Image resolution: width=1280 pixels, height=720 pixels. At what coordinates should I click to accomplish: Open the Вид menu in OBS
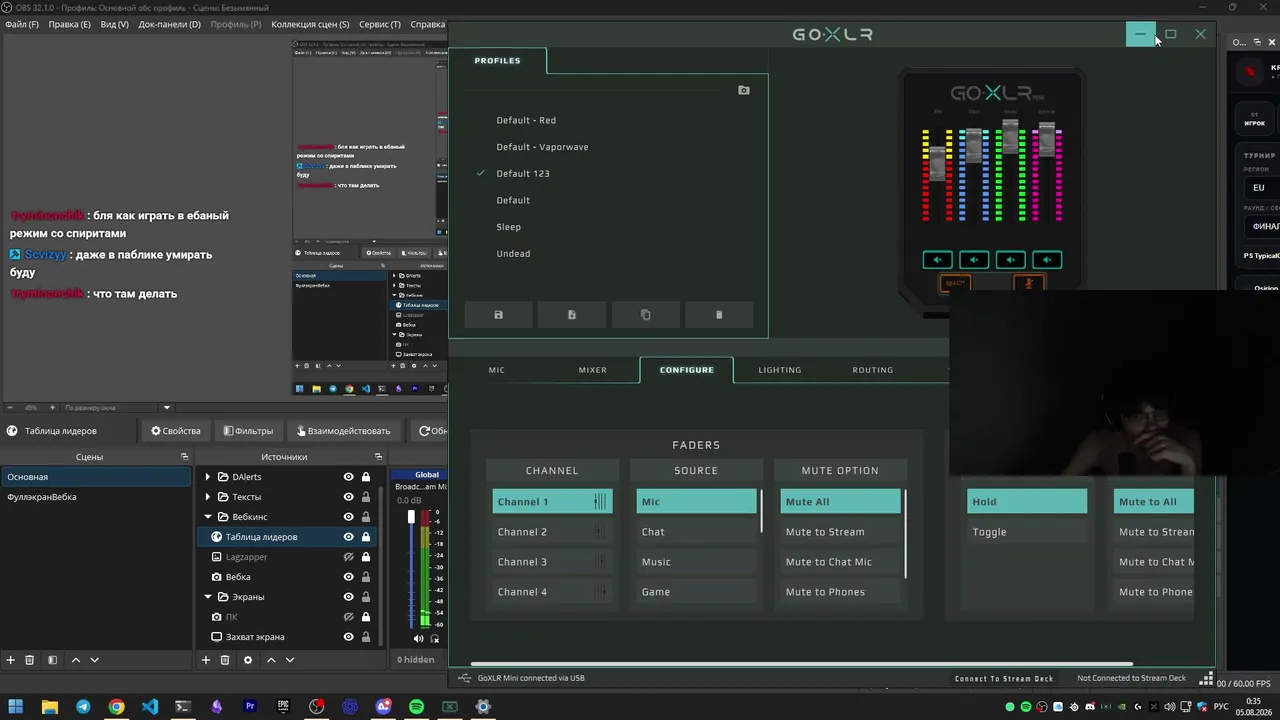tap(115, 24)
